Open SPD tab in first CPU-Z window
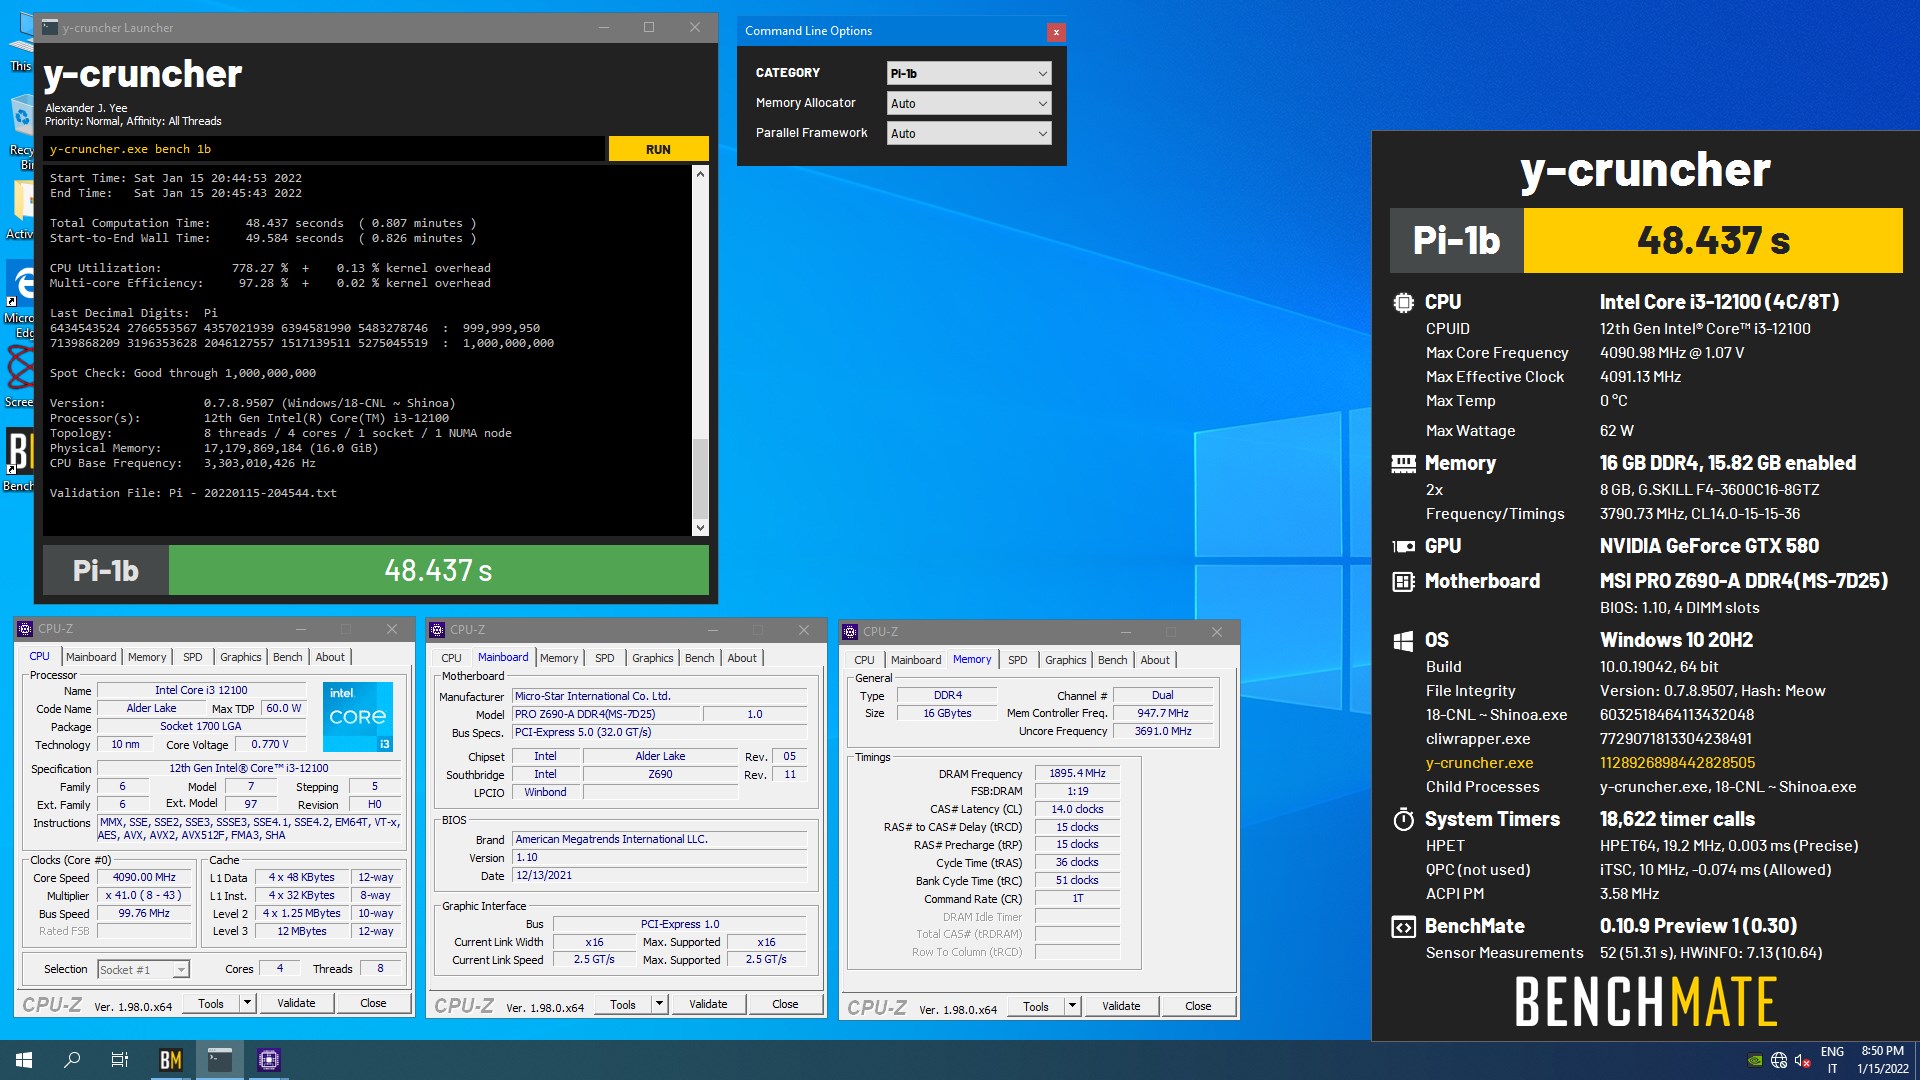This screenshot has width=1920, height=1080. (x=193, y=657)
